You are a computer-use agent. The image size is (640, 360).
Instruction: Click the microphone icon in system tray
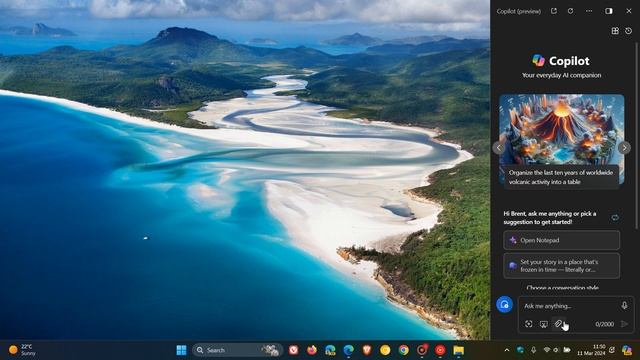pos(533,350)
